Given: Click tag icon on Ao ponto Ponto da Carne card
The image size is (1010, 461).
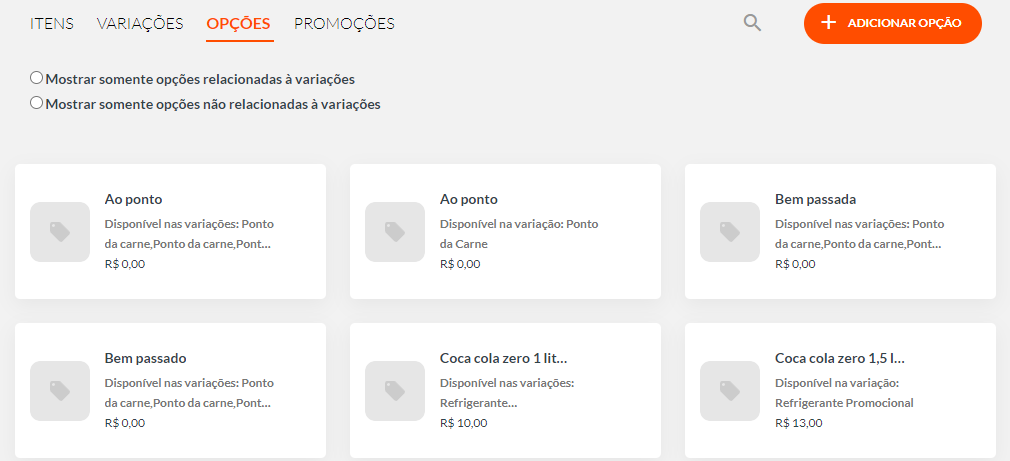Looking at the screenshot, I should pos(395,232).
